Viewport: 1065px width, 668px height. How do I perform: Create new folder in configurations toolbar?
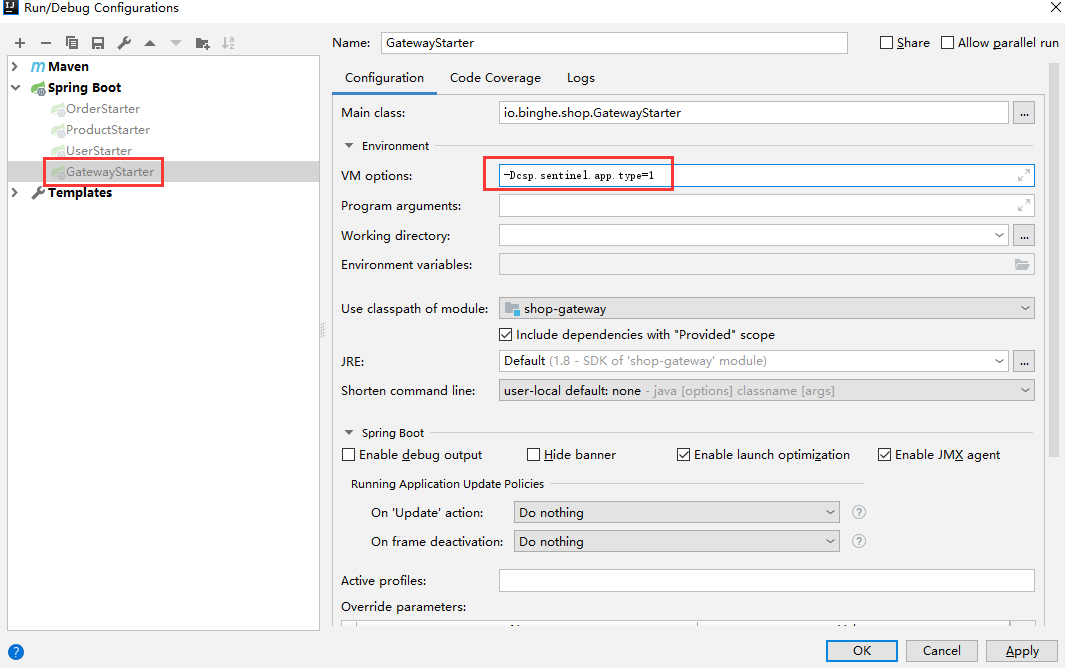click(203, 43)
